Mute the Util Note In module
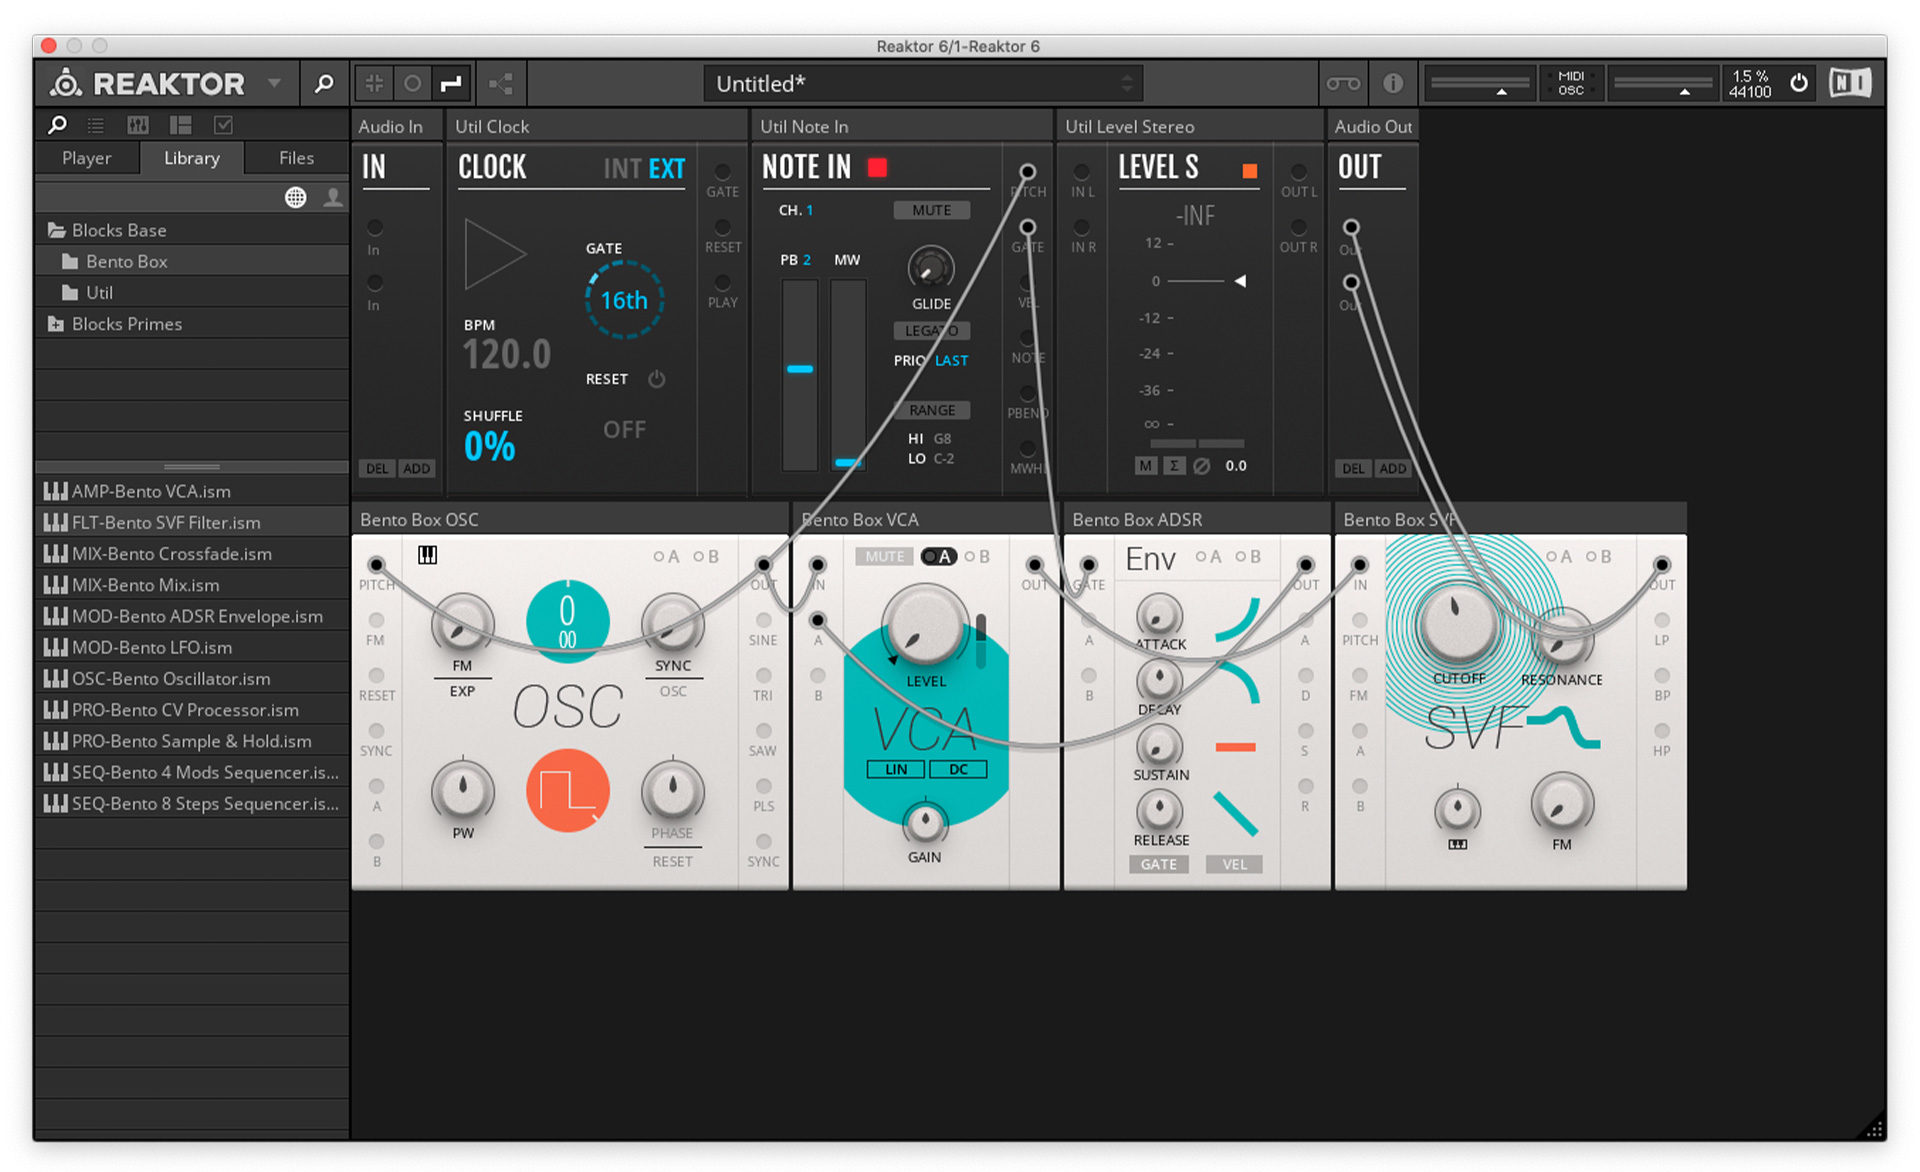The image size is (1920, 1172). [x=931, y=210]
